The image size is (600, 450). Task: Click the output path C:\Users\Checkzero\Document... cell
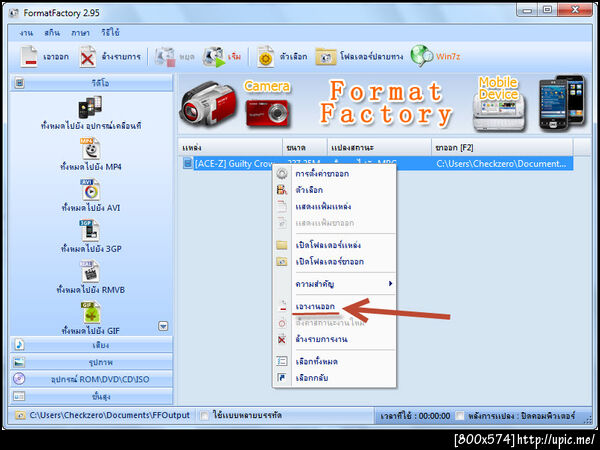[x=501, y=164]
